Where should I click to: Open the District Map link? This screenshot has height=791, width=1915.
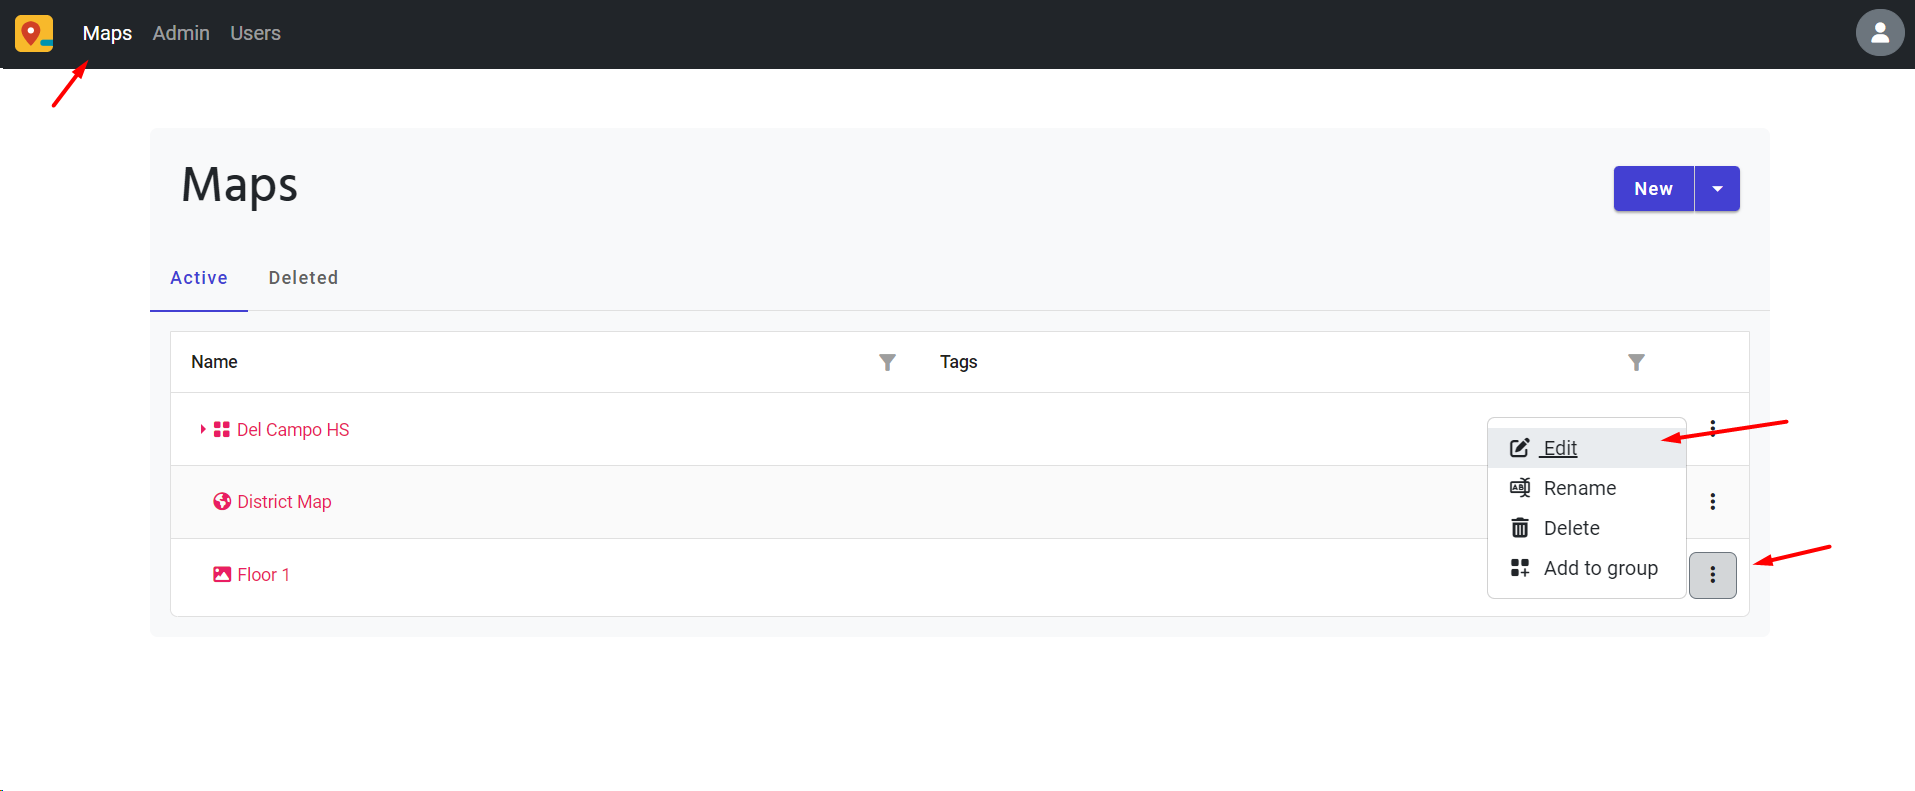(x=284, y=502)
